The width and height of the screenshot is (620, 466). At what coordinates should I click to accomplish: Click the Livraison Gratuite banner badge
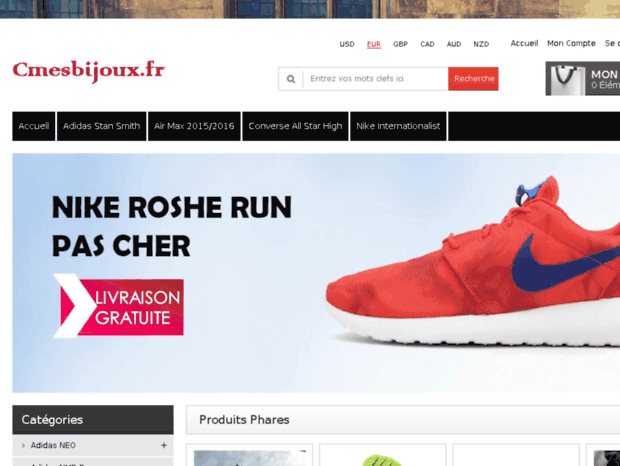[118, 306]
